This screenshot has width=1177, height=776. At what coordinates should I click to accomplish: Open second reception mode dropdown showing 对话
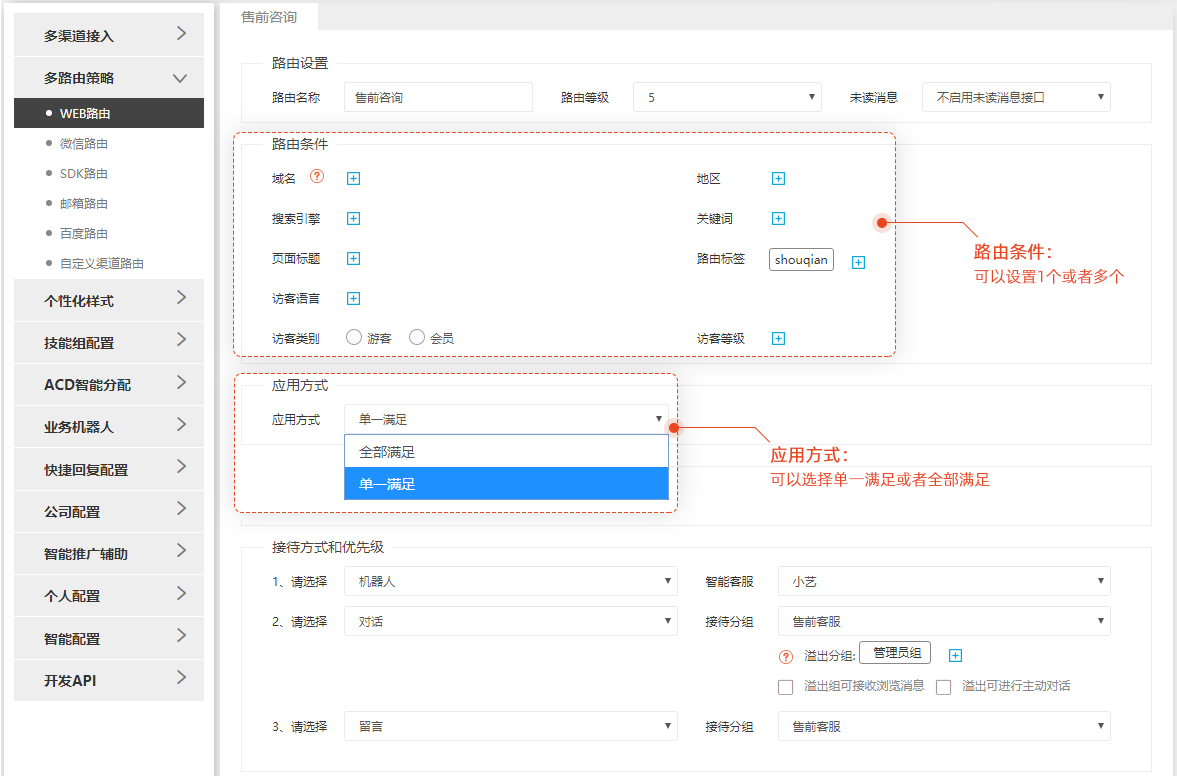pos(511,621)
